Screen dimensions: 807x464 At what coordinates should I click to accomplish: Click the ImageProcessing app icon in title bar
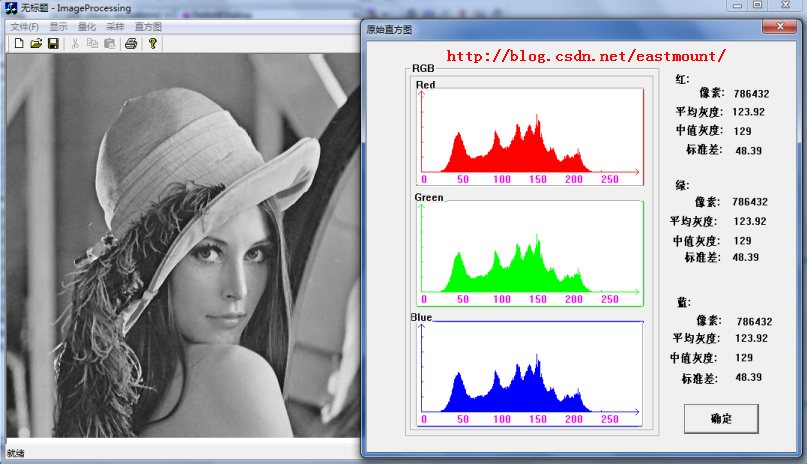coord(11,8)
